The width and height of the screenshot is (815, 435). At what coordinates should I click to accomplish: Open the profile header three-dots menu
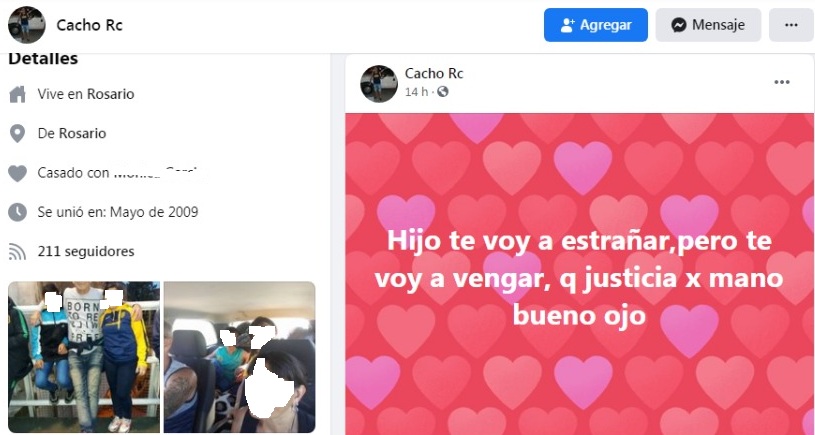791,25
